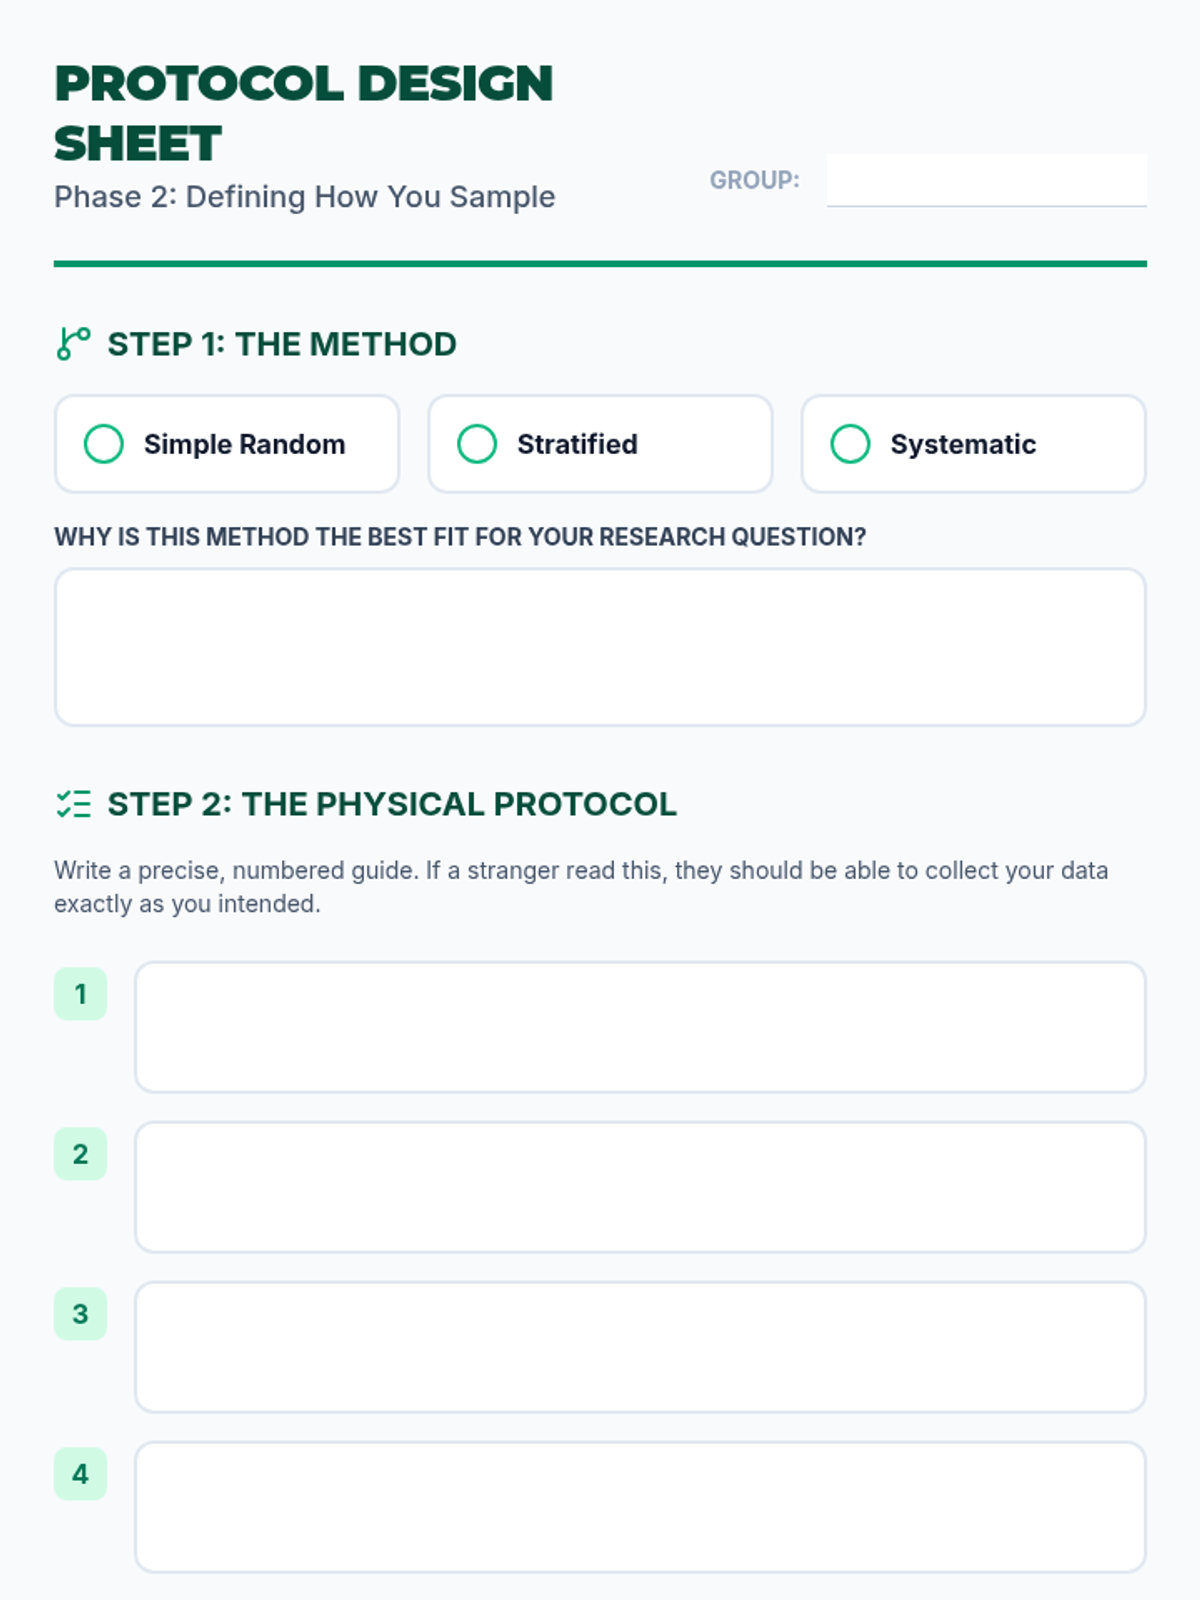Click the protocol step 4 text box

pos(640,1507)
